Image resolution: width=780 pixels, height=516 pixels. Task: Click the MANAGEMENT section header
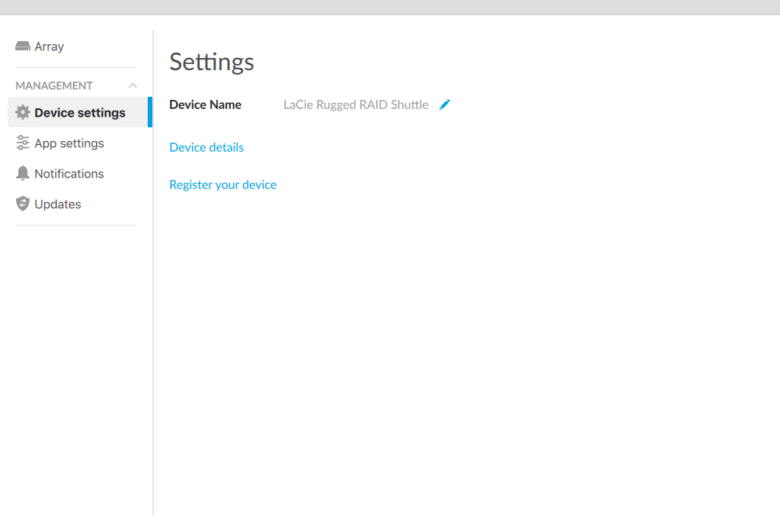(x=54, y=86)
